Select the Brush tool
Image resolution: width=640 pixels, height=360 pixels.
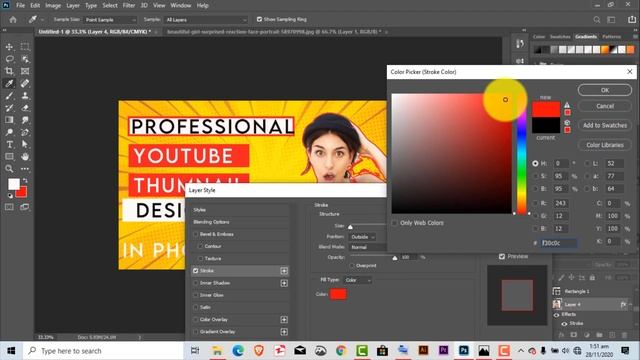pos(9,96)
